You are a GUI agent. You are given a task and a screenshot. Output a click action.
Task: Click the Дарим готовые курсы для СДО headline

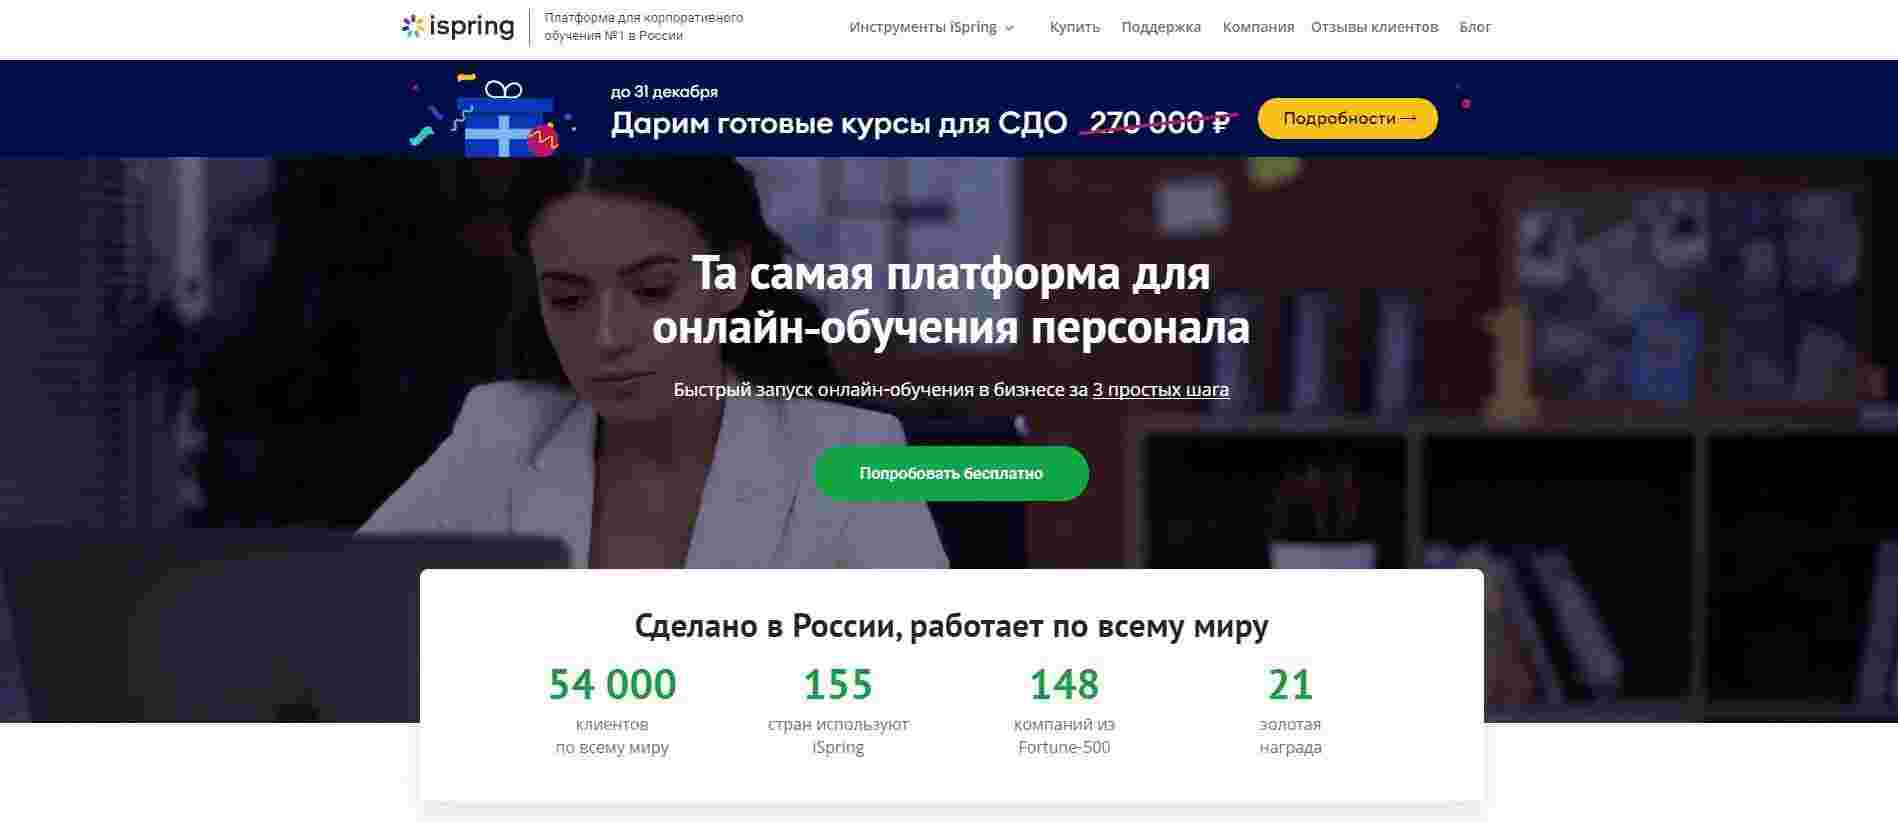839,123
